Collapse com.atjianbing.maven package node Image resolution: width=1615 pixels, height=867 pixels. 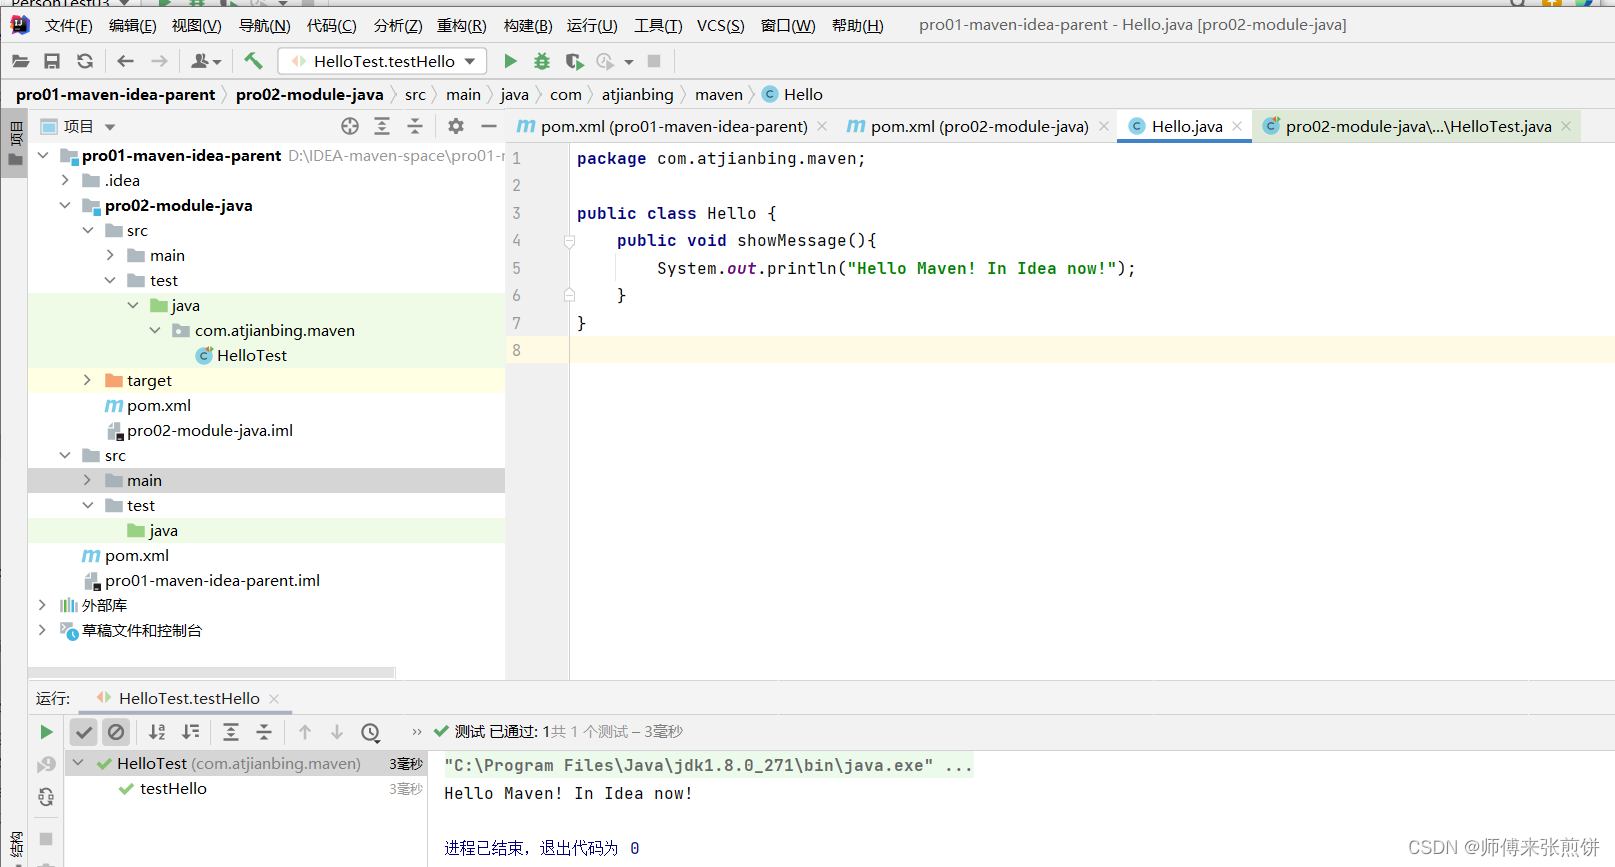[x=155, y=330]
